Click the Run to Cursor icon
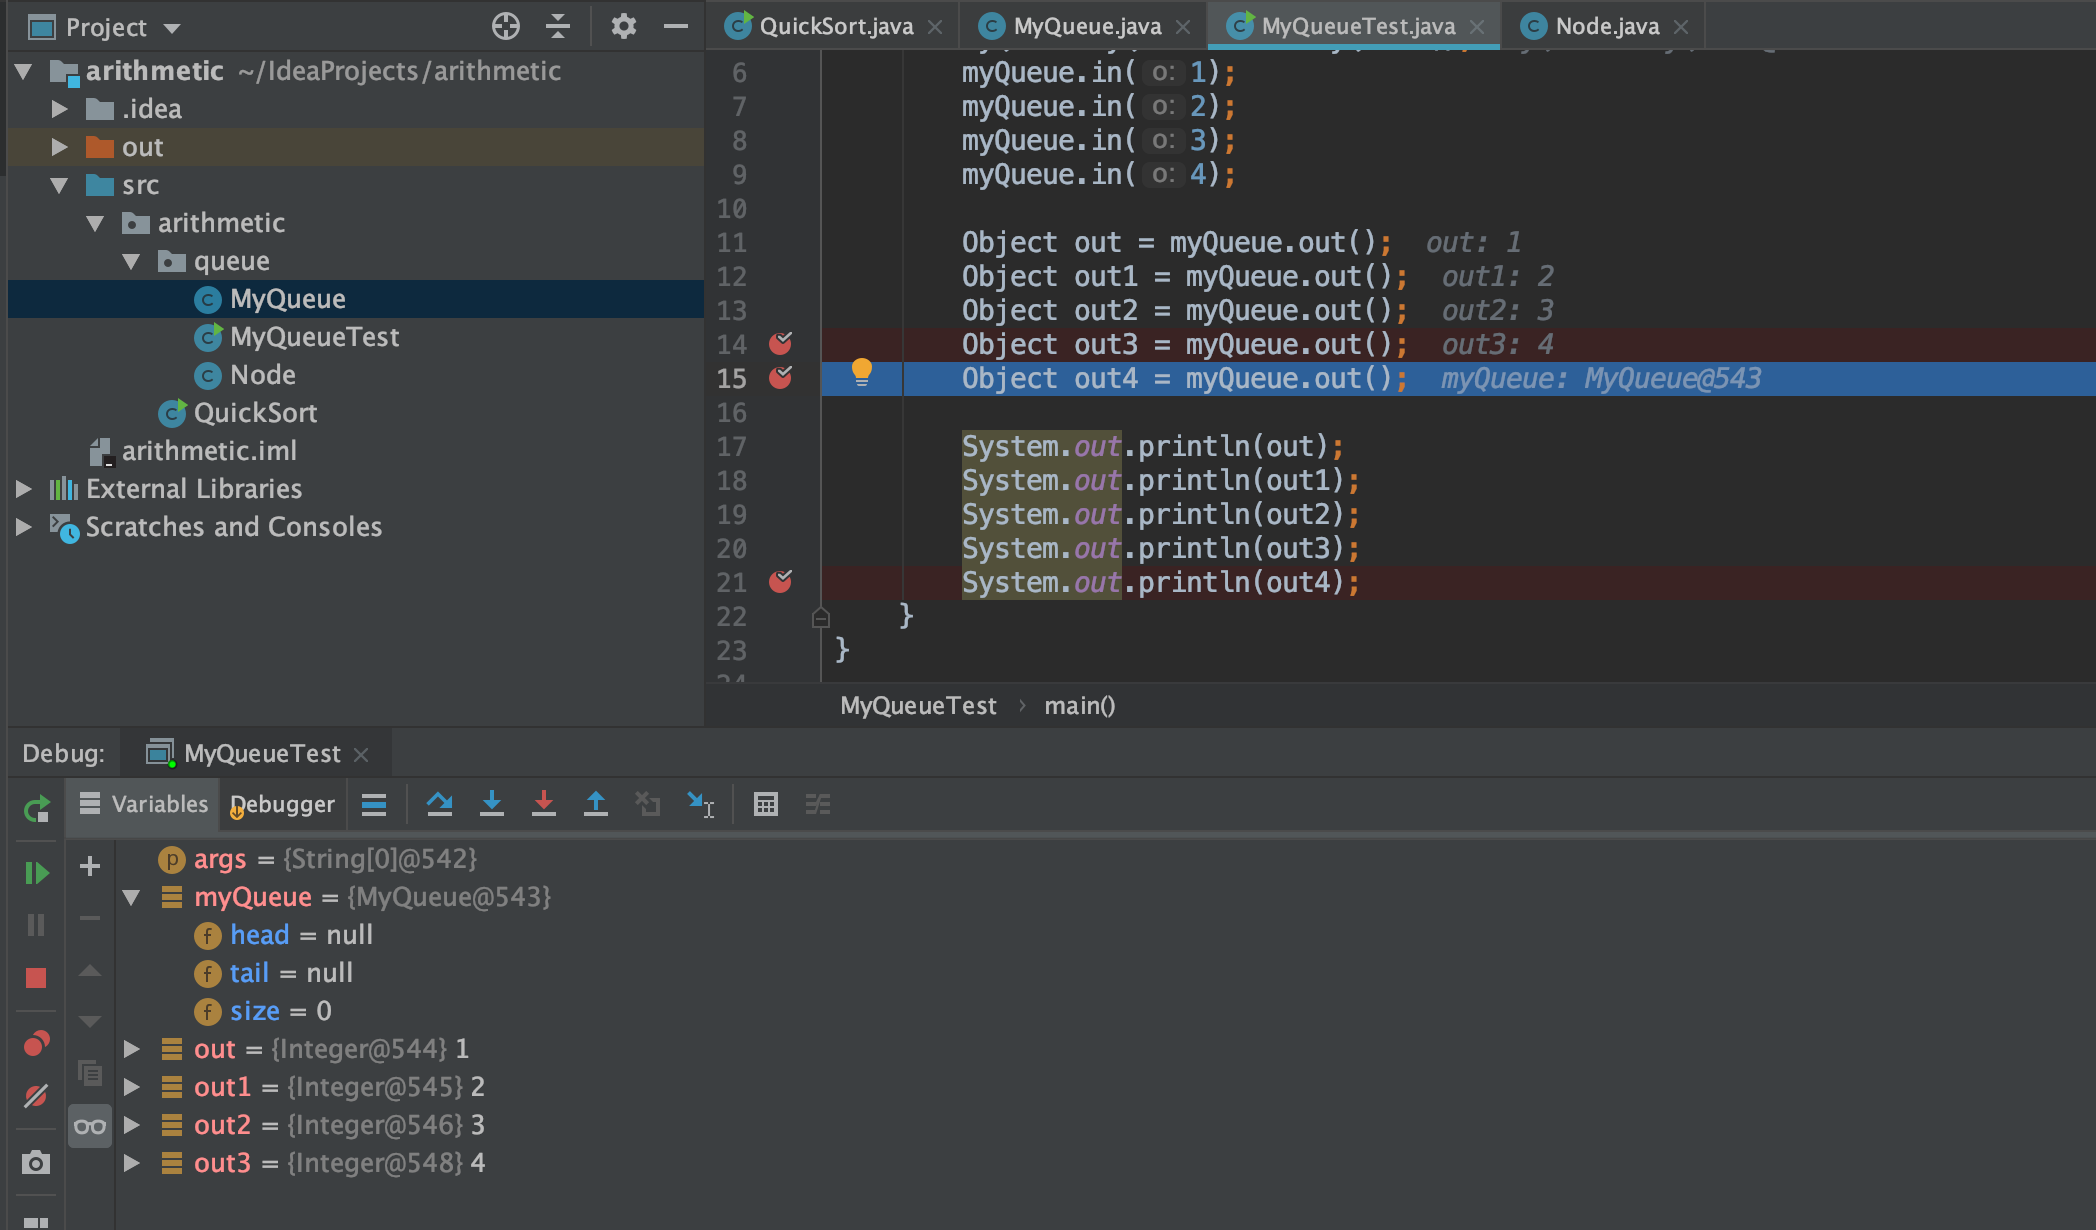2096x1230 pixels. point(700,804)
